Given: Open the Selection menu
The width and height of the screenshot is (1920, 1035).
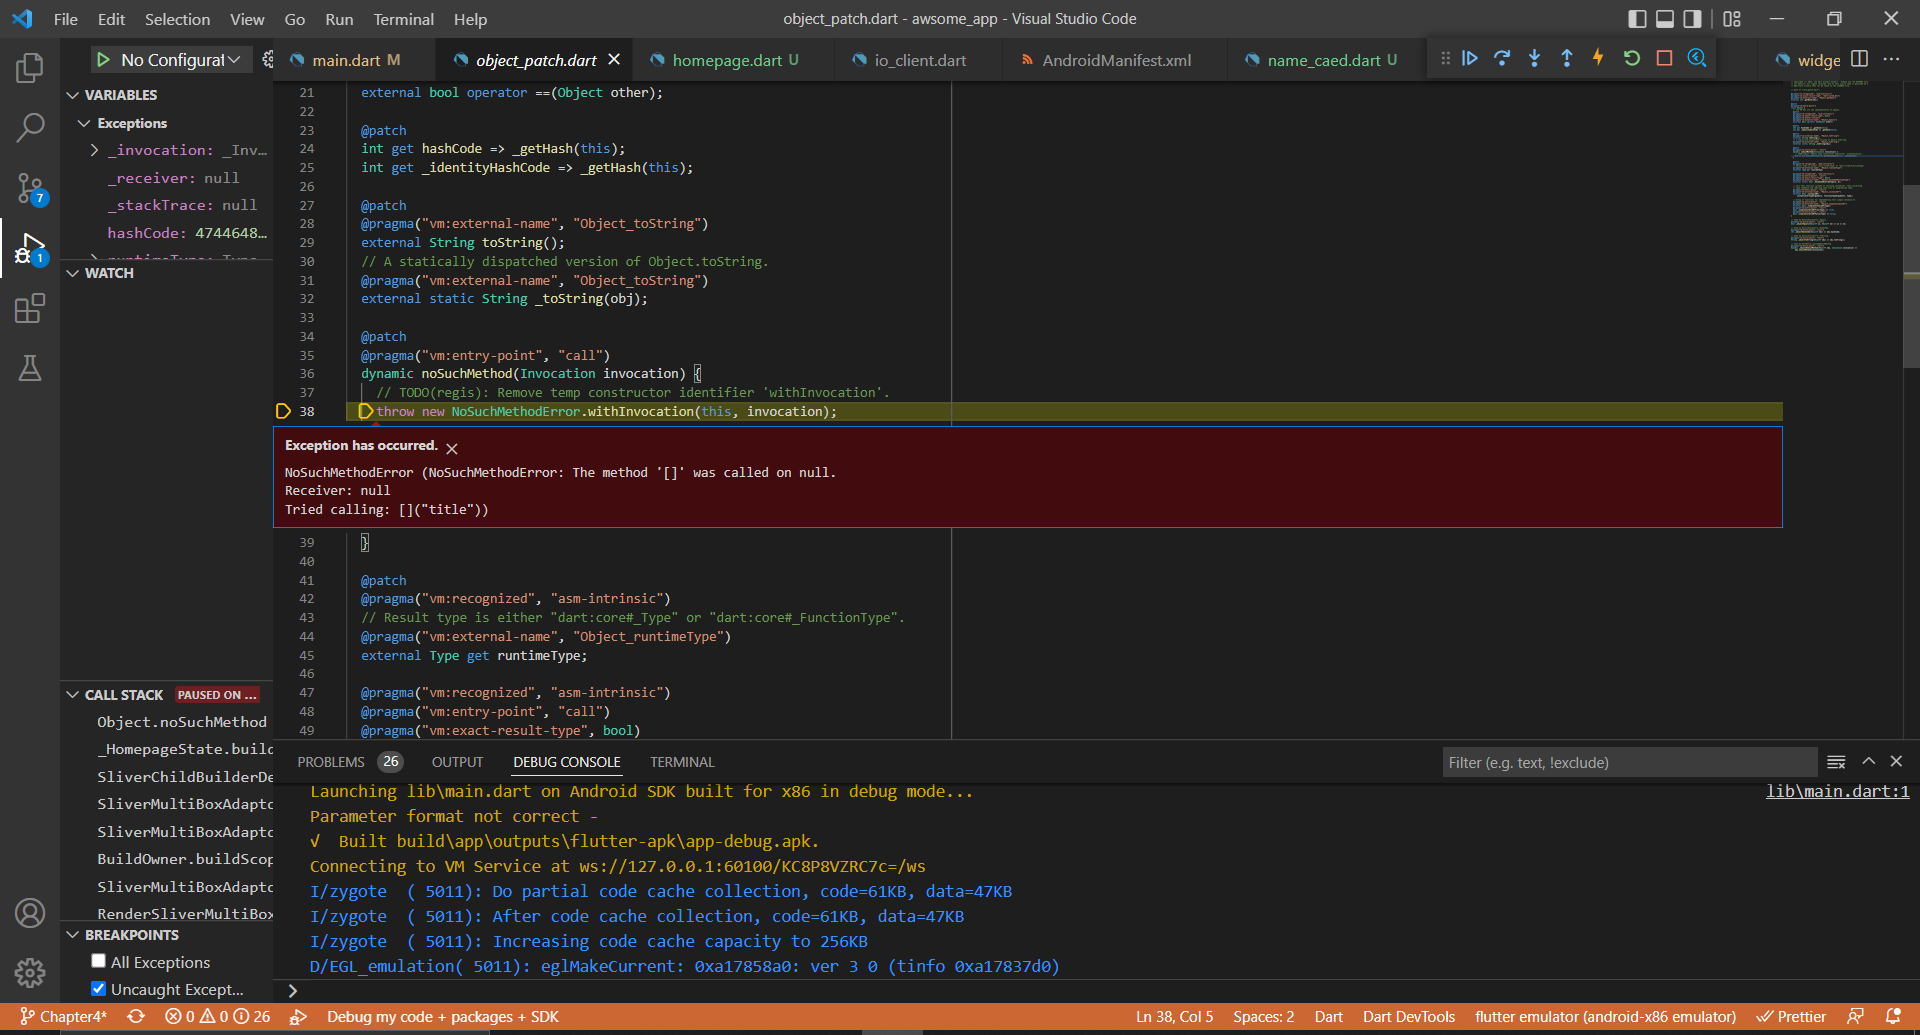Looking at the screenshot, I should pyautogui.click(x=177, y=19).
